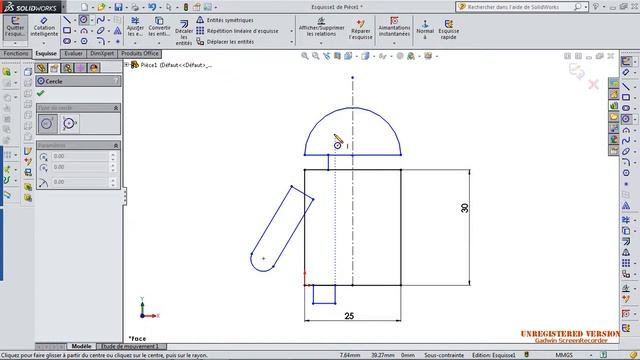This screenshot has width=640, height=360.
Task: Open Déplacer les entités dropdown arrow
Action: [291, 42]
